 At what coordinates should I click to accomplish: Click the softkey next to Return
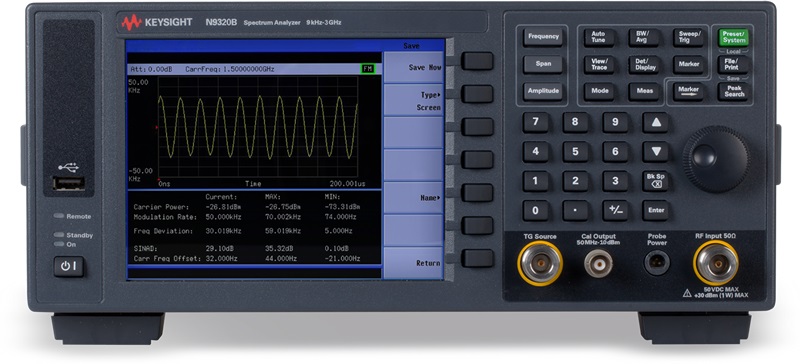pyautogui.click(x=477, y=258)
